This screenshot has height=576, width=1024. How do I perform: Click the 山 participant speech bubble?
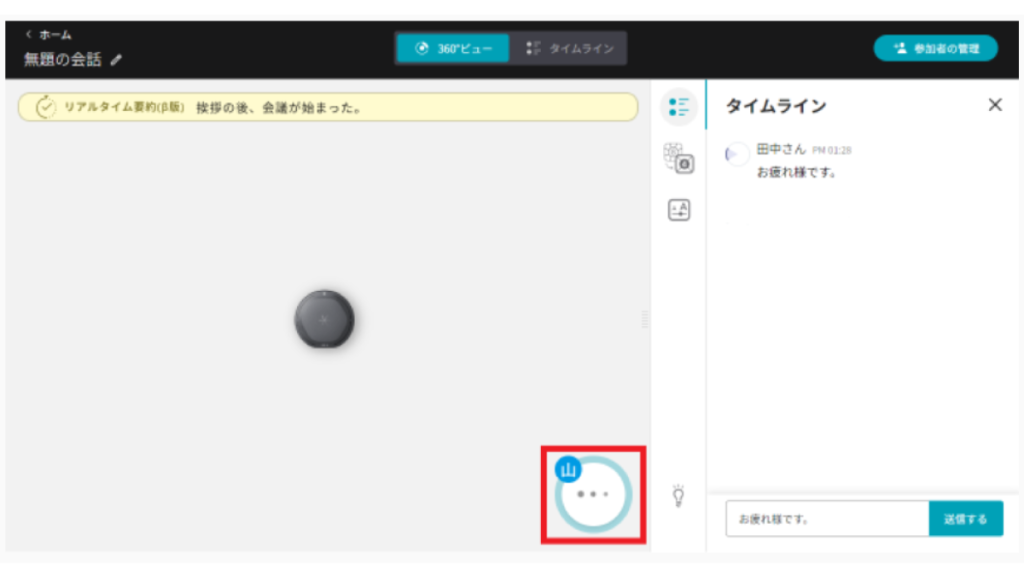[594, 494]
